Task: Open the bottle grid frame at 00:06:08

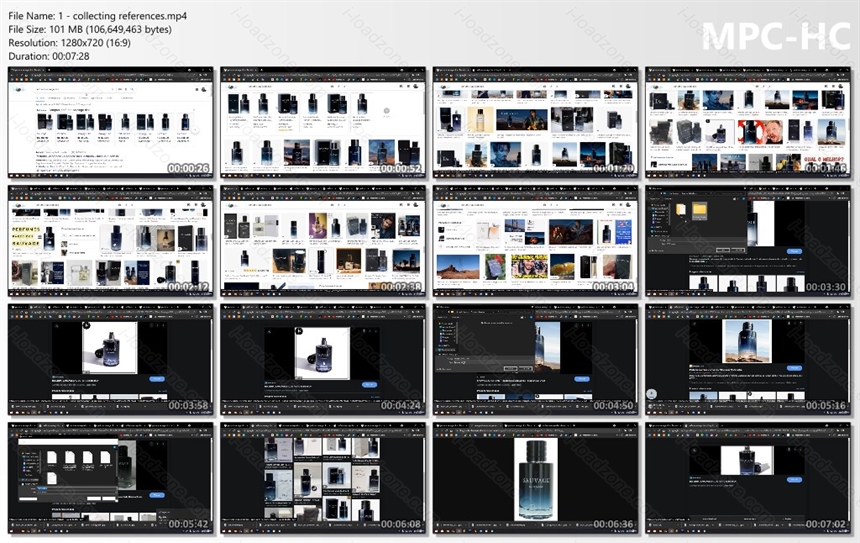Action: coord(323,478)
